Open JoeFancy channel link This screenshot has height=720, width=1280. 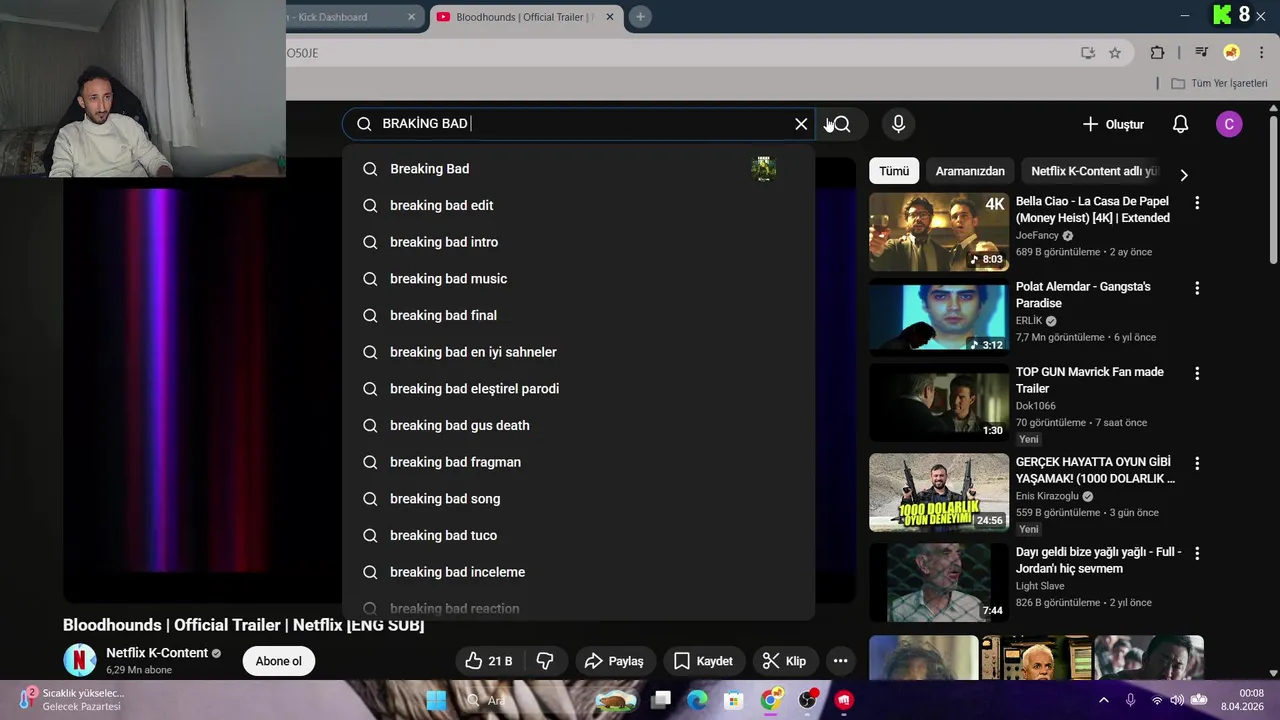(1037, 235)
